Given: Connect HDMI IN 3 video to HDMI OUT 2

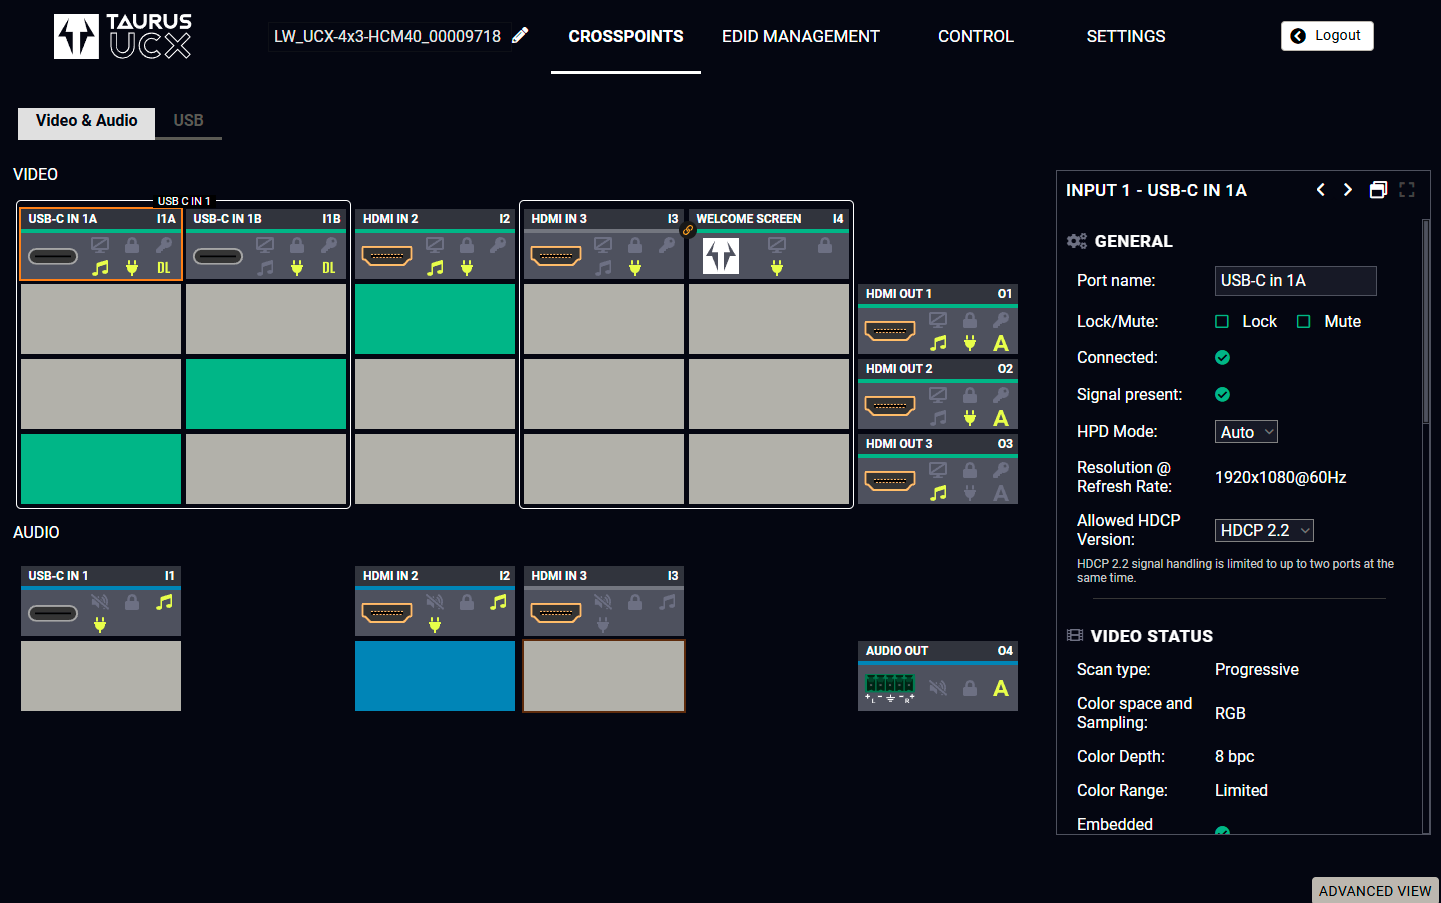Looking at the screenshot, I should click(x=604, y=394).
